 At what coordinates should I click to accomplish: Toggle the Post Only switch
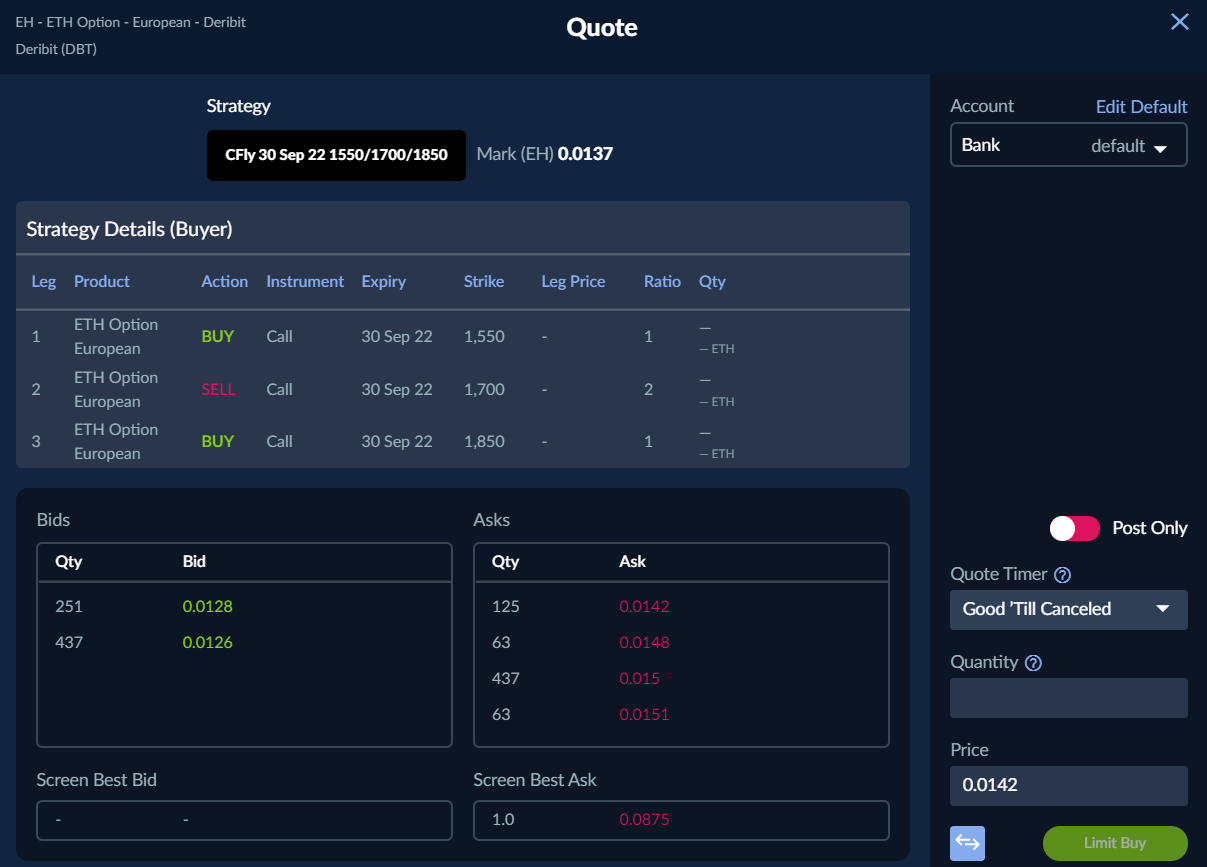click(x=1074, y=528)
